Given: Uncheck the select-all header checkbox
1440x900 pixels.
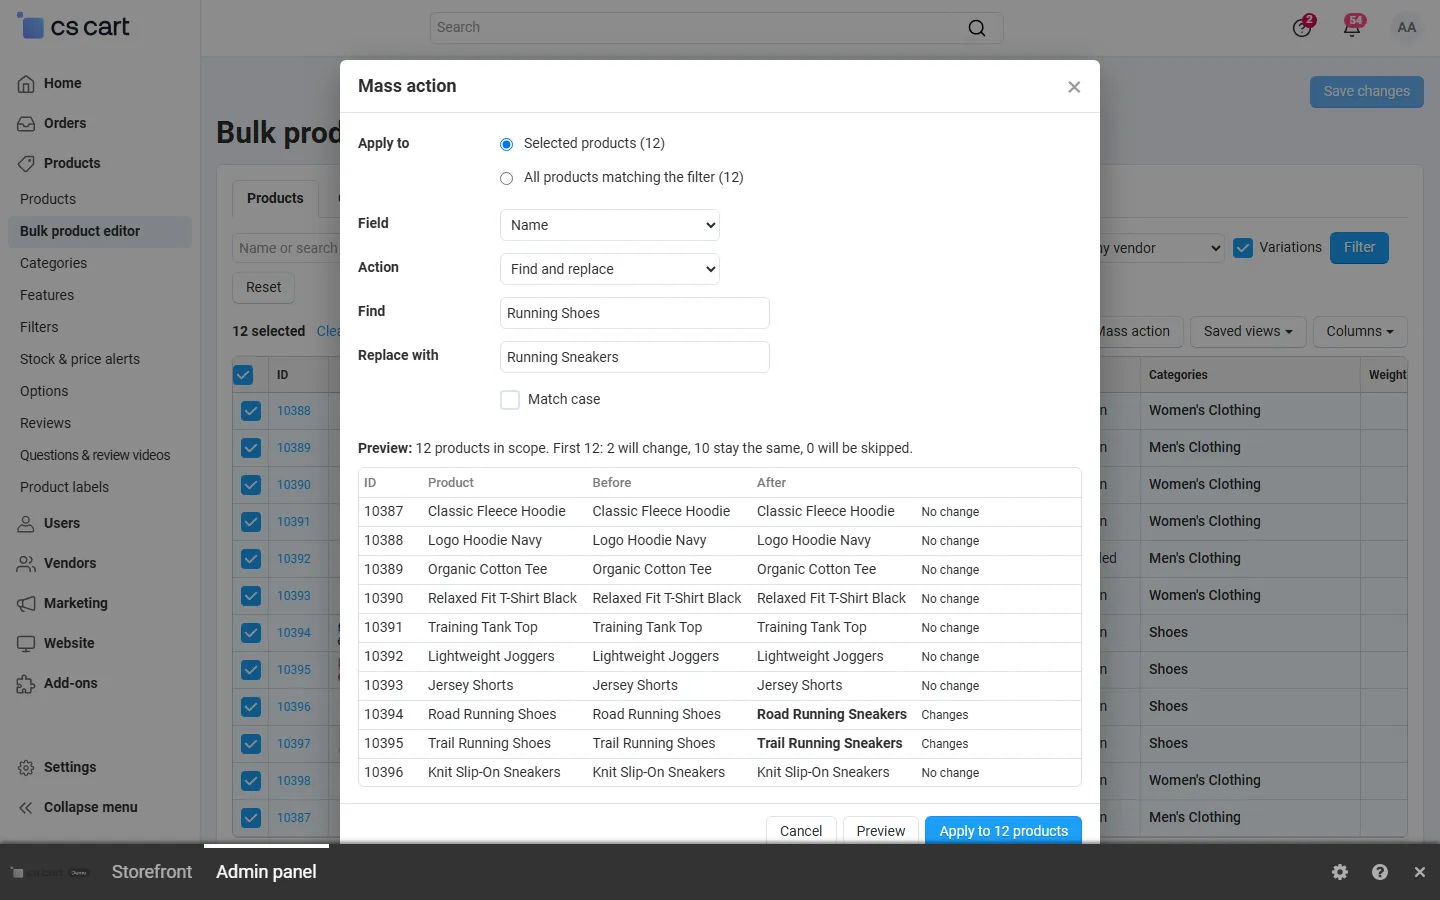Looking at the screenshot, I should 243,375.
